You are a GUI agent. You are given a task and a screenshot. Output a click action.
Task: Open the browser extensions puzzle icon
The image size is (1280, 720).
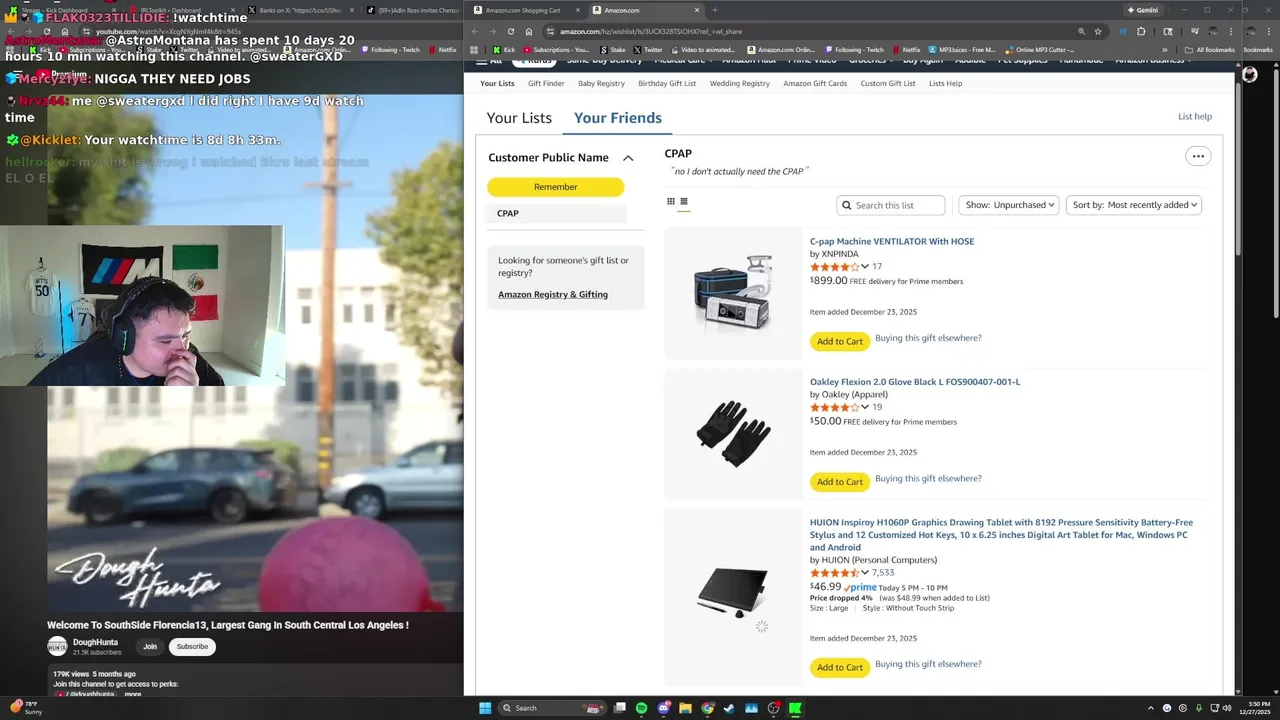tap(1141, 31)
